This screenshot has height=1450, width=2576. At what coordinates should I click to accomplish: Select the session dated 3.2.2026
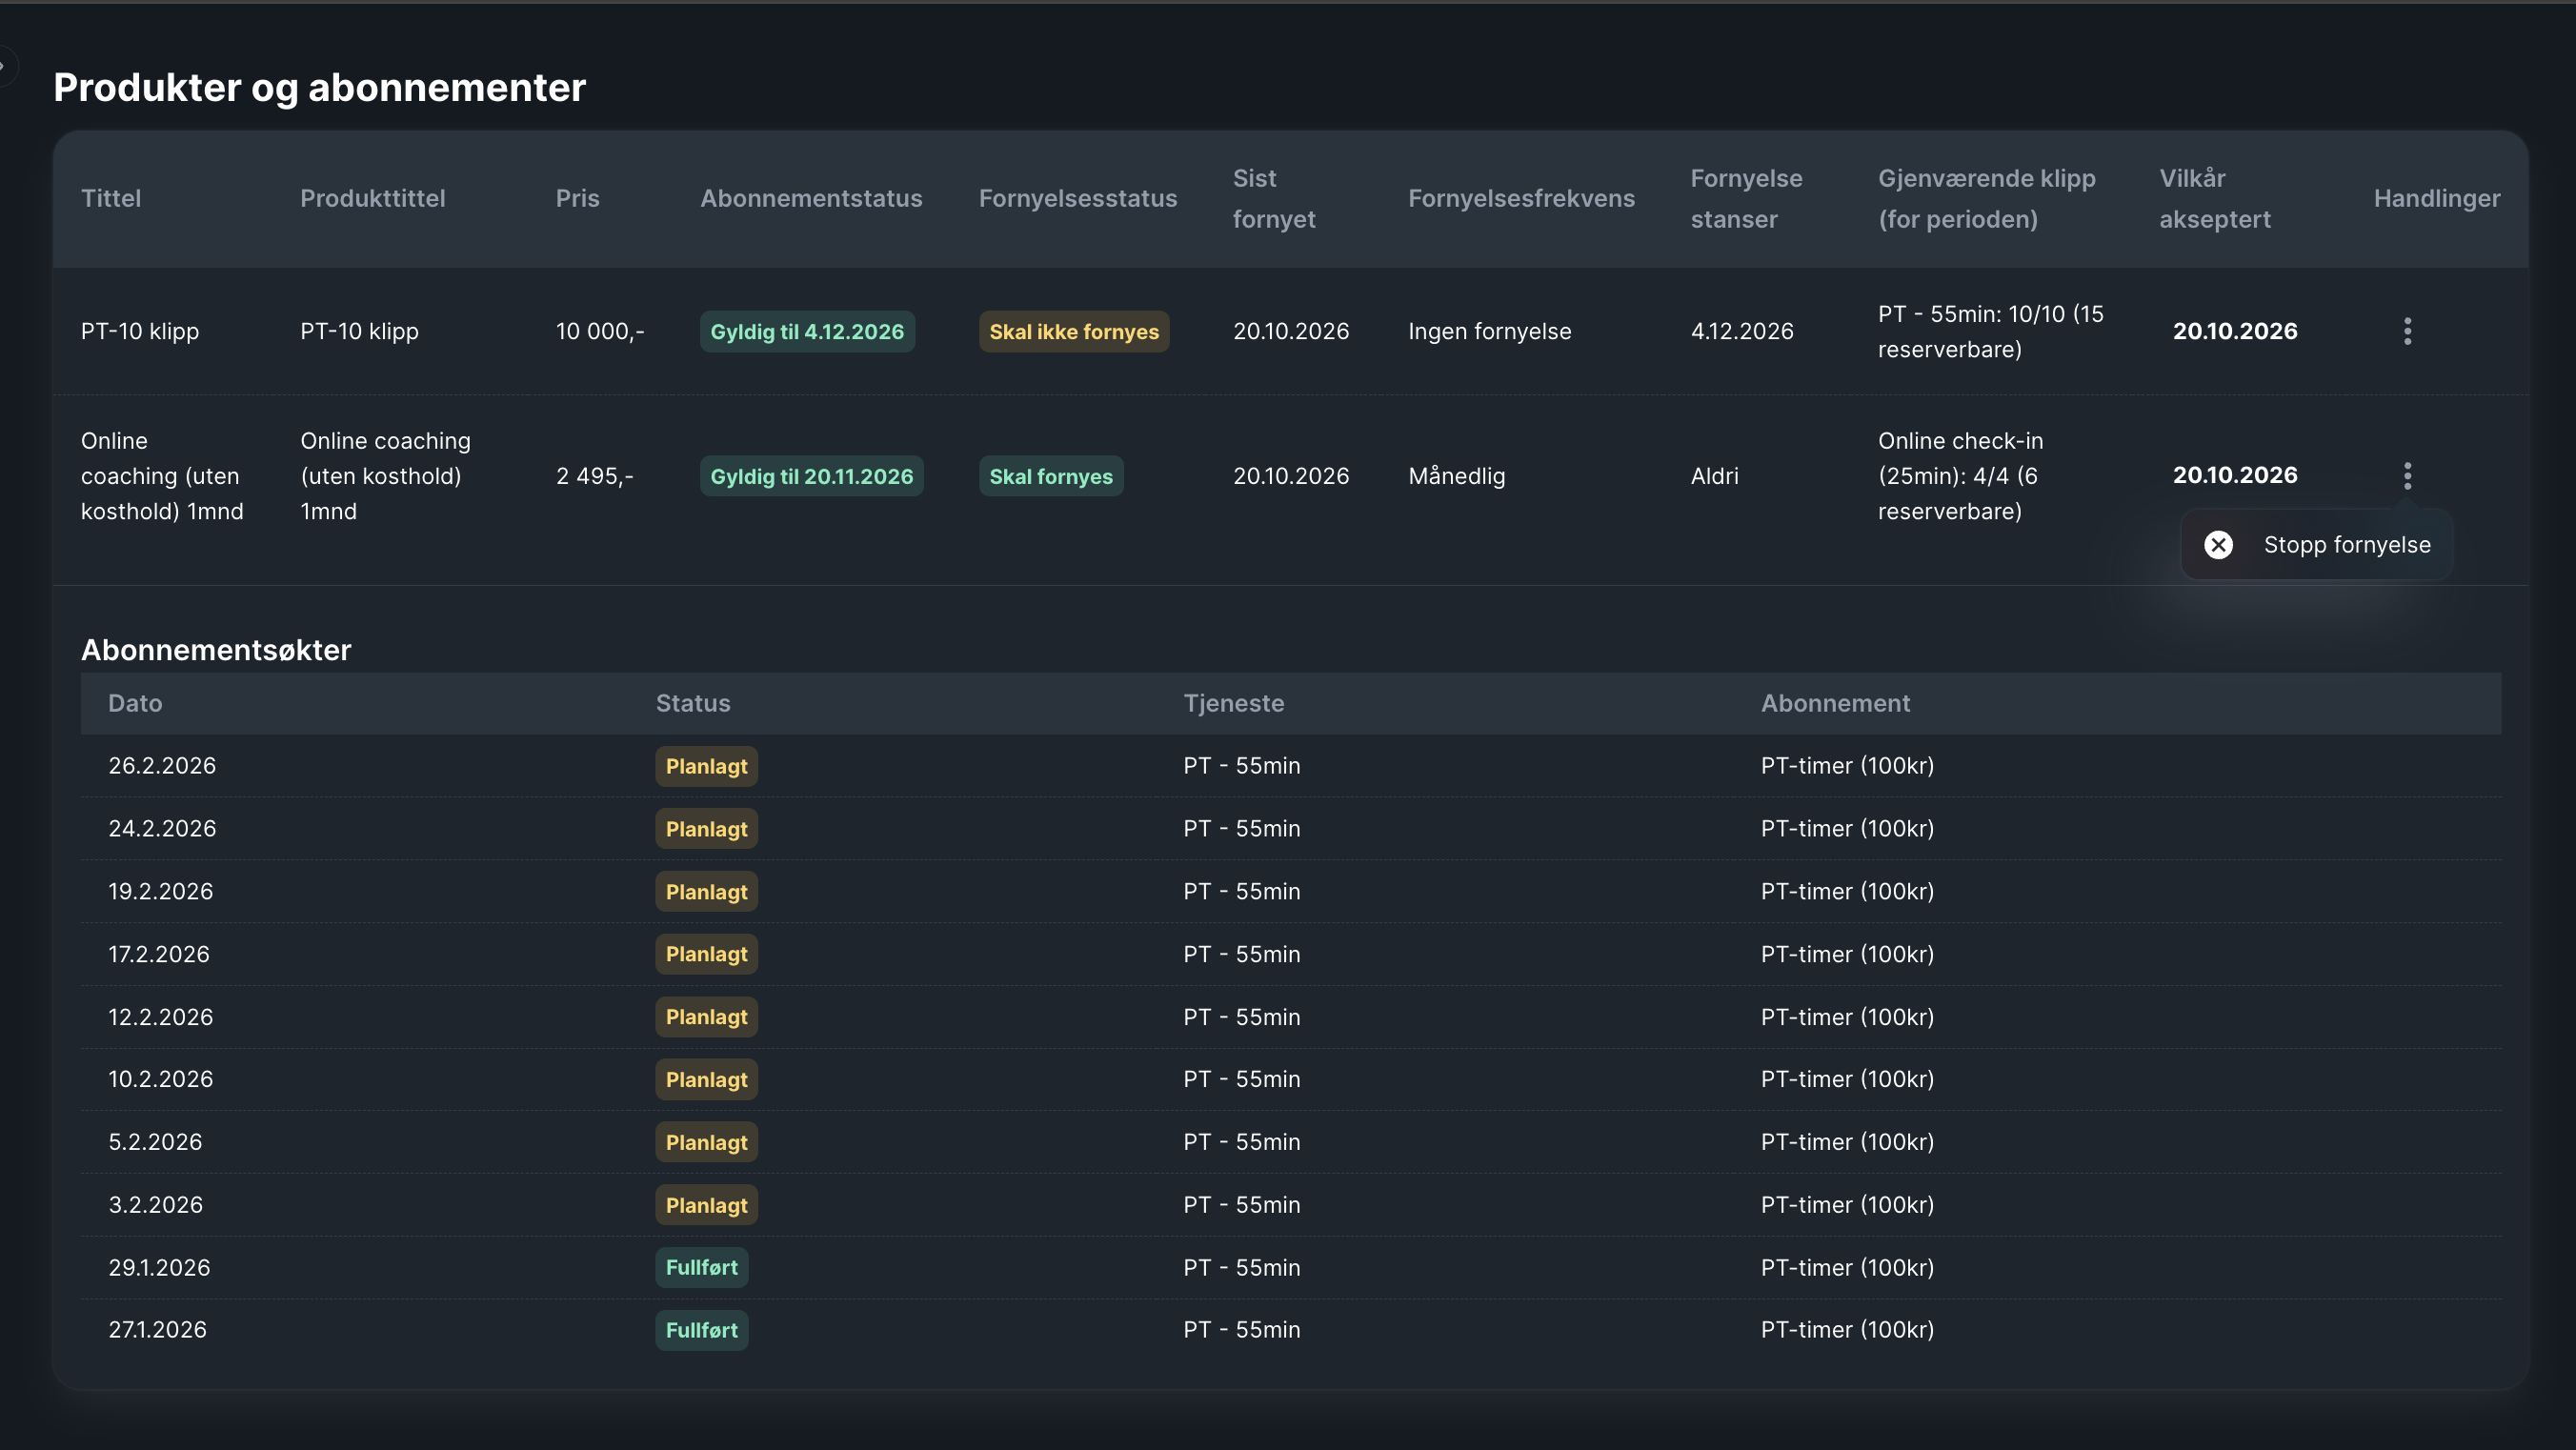point(1291,1205)
